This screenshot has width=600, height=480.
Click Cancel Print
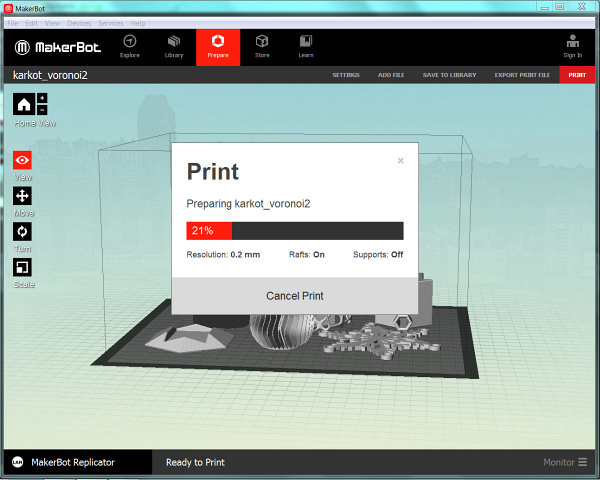295,296
